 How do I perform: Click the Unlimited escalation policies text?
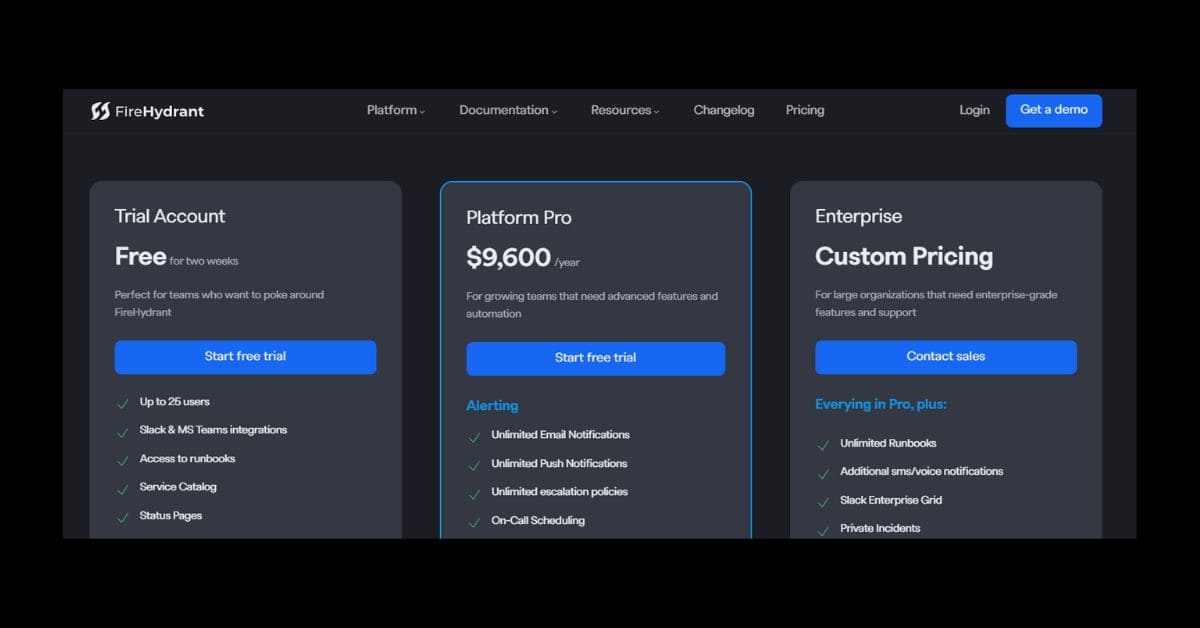point(560,492)
